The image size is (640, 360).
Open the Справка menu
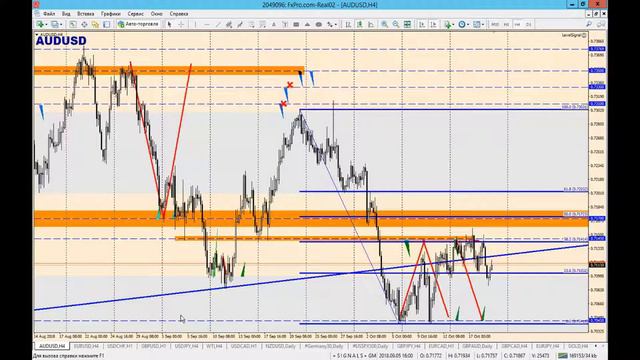tap(179, 14)
